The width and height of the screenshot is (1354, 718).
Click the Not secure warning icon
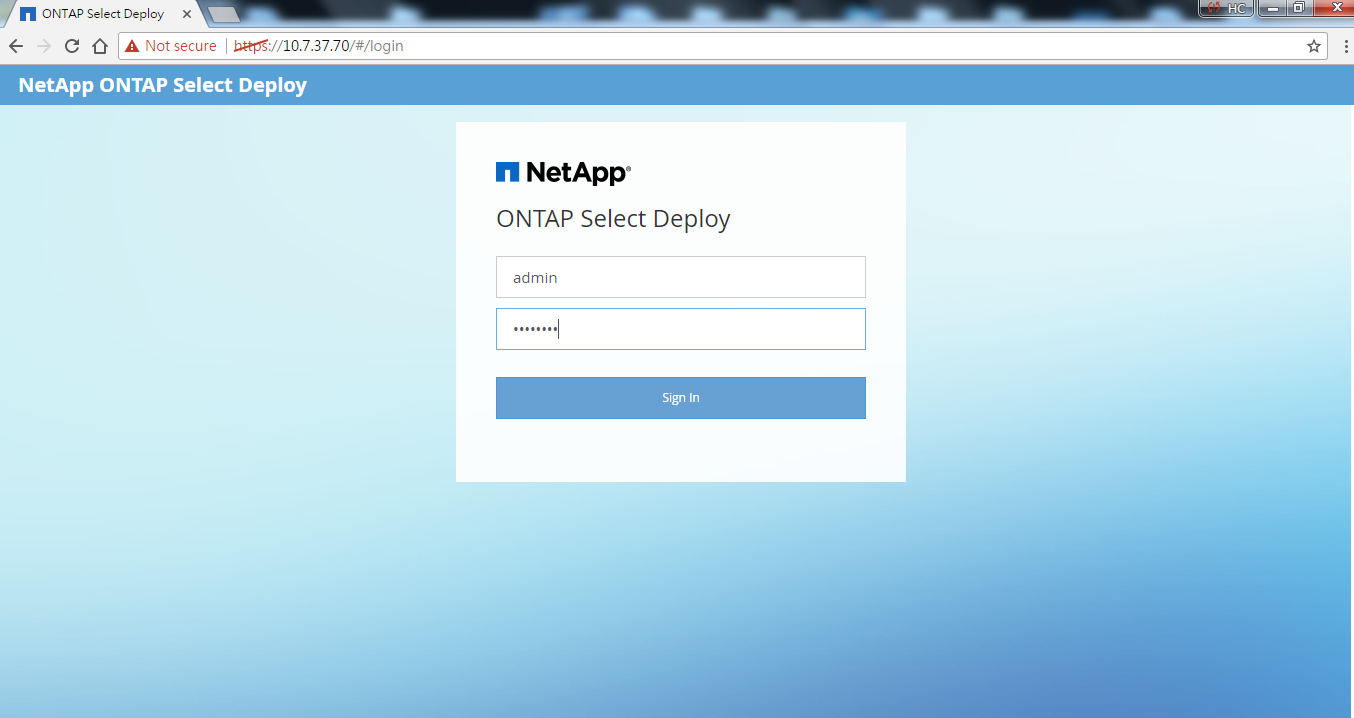pos(132,46)
